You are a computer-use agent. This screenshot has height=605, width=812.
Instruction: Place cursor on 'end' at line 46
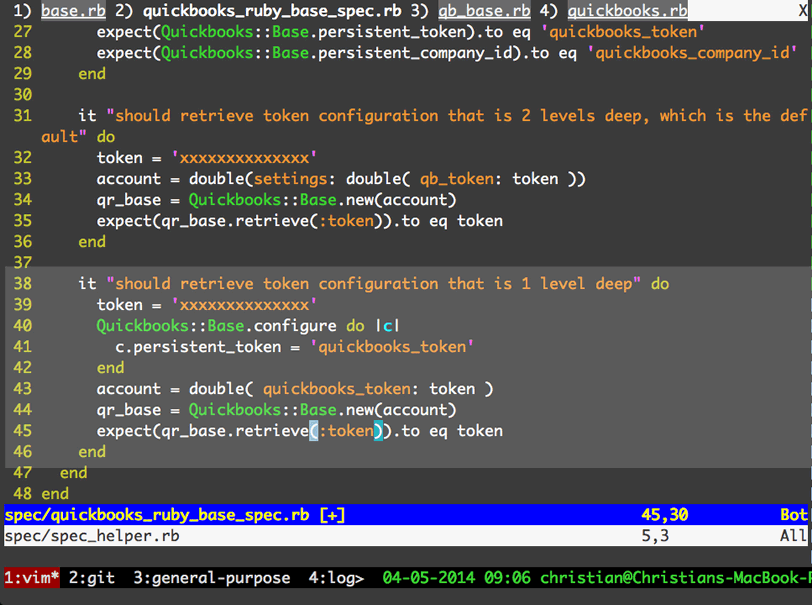click(92, 451)
